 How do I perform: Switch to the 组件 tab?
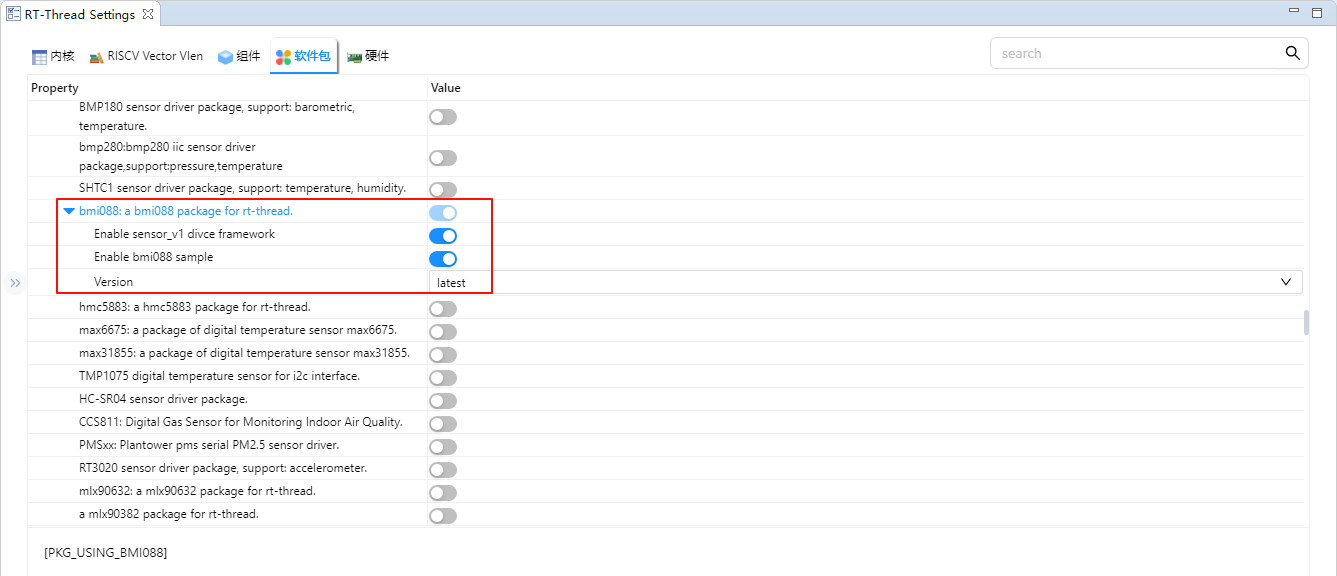[x=248, y=56]
